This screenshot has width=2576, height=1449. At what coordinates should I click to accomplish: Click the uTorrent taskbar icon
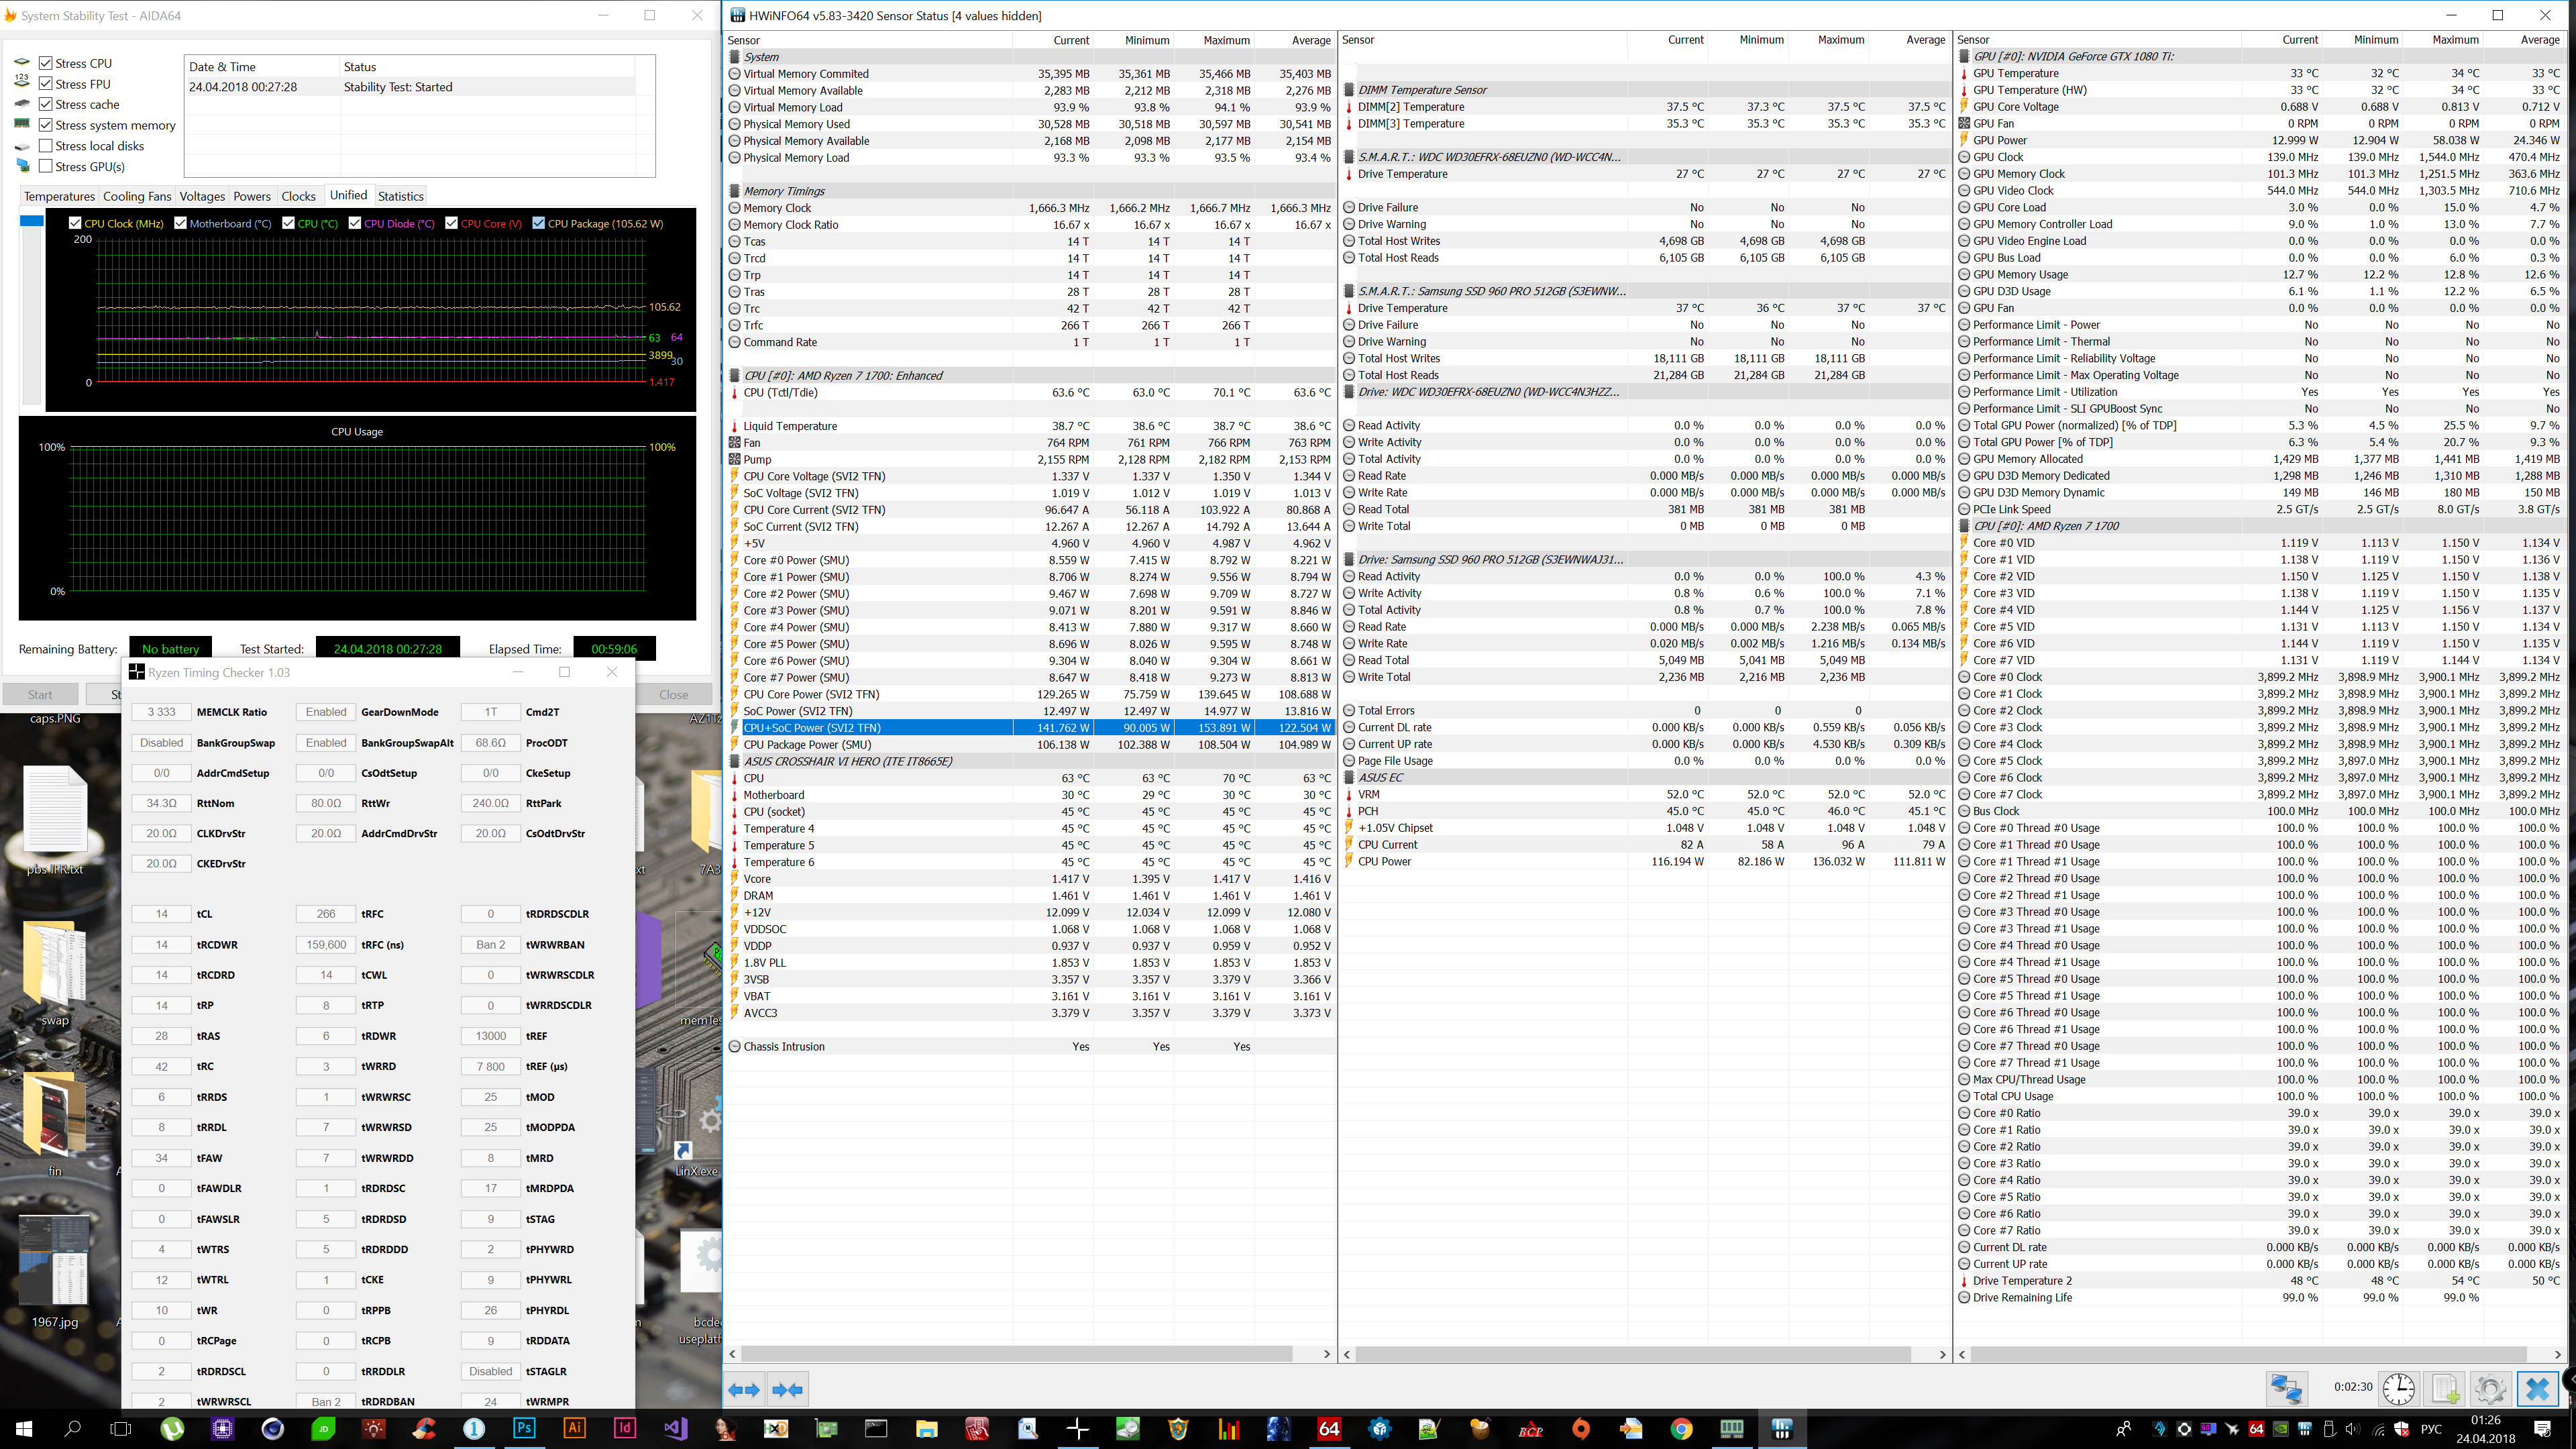click(173, 1428)
